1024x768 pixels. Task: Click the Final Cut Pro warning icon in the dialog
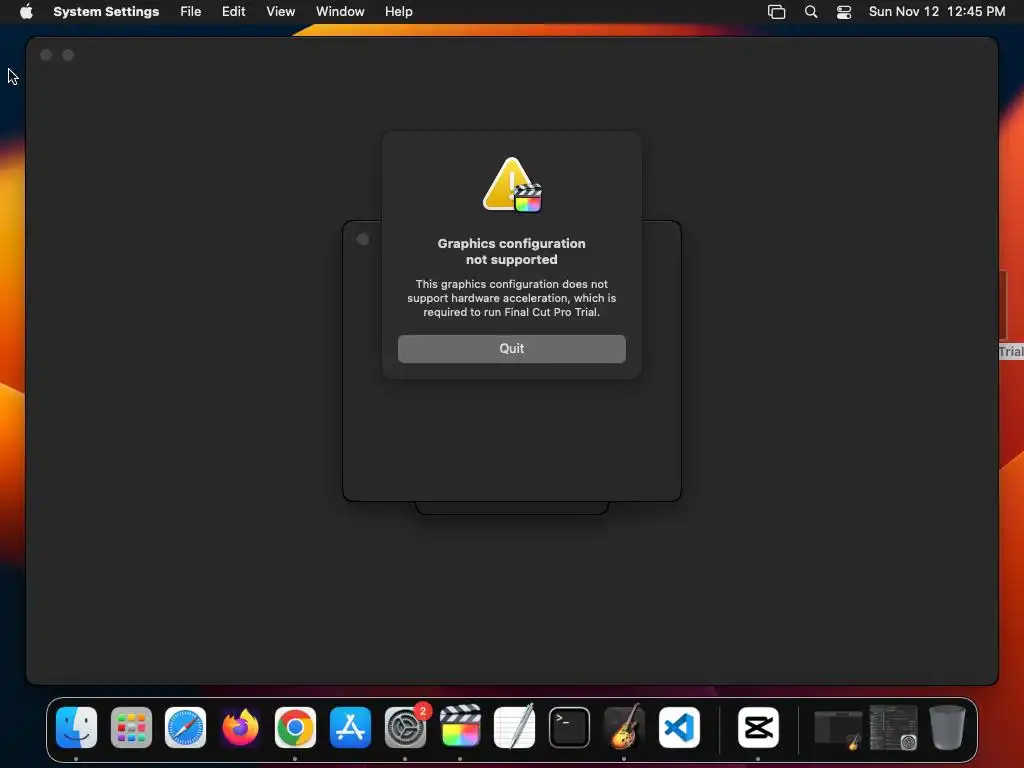click(511, 185)
